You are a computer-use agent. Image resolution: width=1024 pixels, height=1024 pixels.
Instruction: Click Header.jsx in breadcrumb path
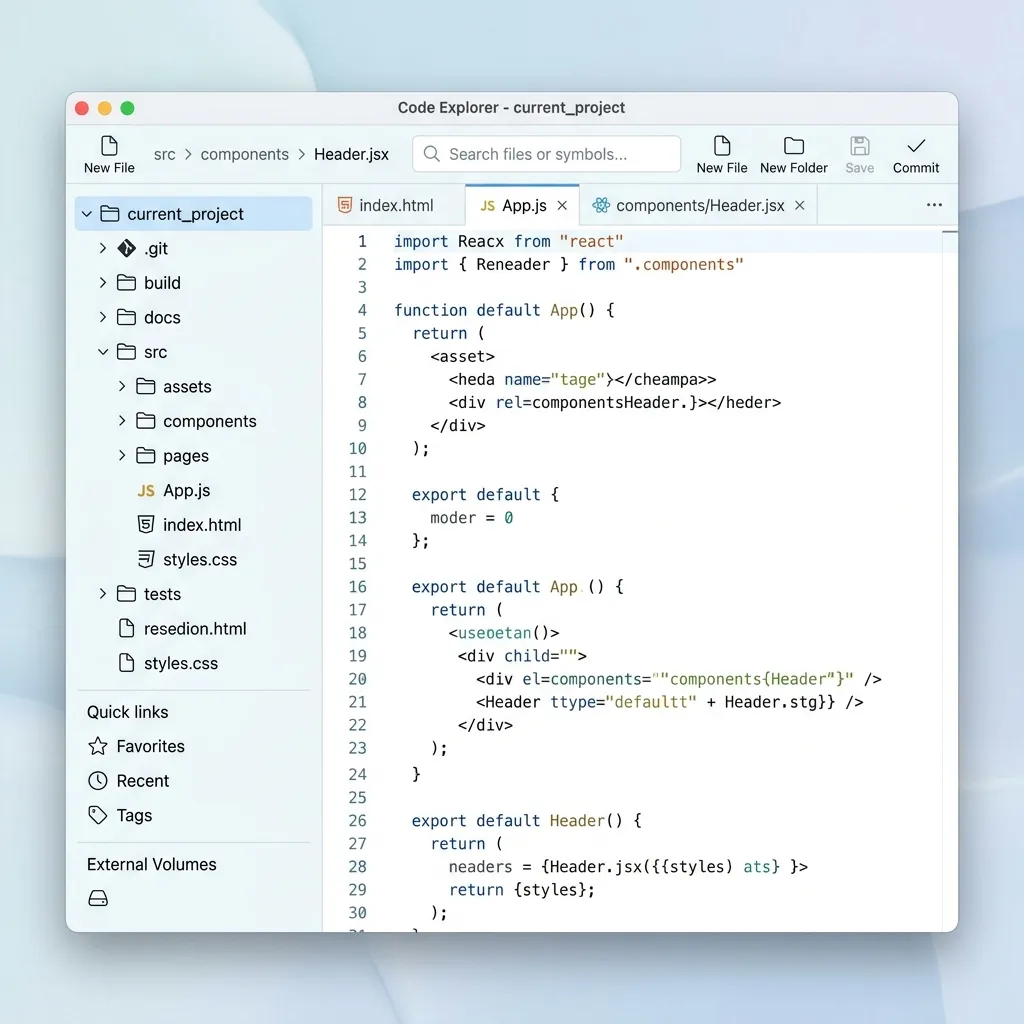coord(351,155)
